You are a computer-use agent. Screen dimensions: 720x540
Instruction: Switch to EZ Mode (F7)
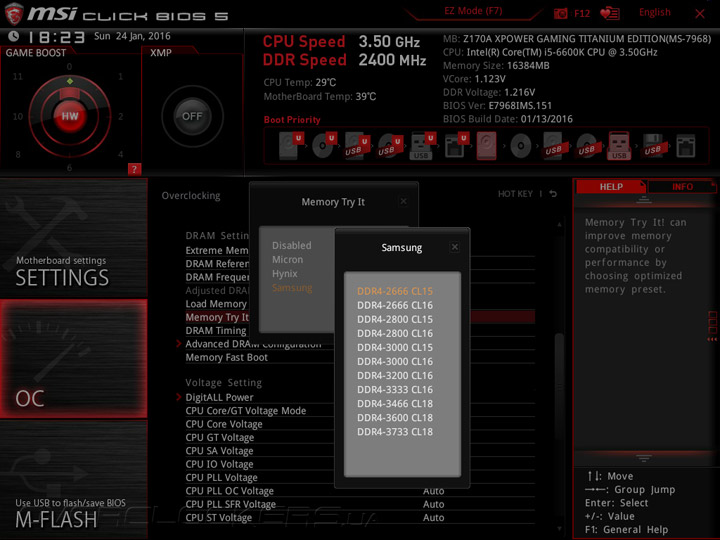(x=473, y=11)
